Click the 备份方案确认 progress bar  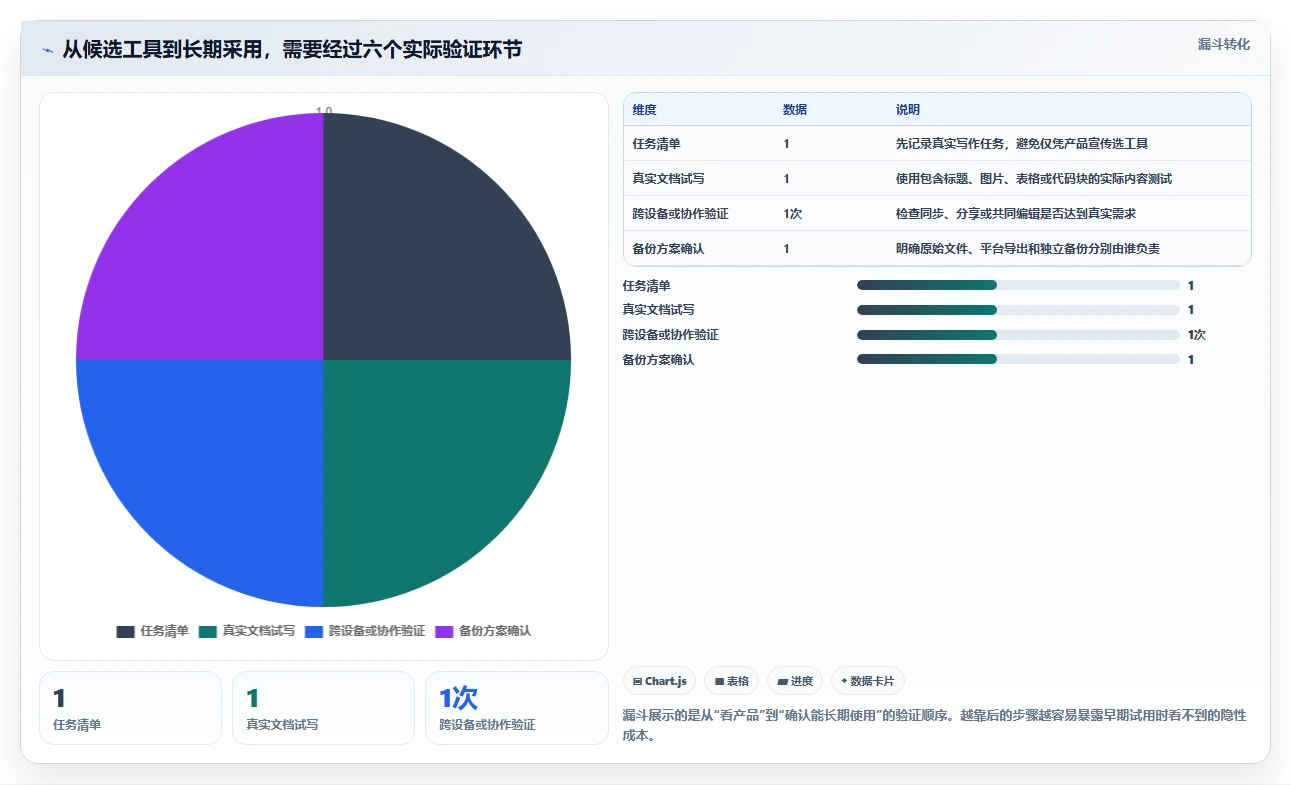pyautogui.click(x=1018, y=359)
